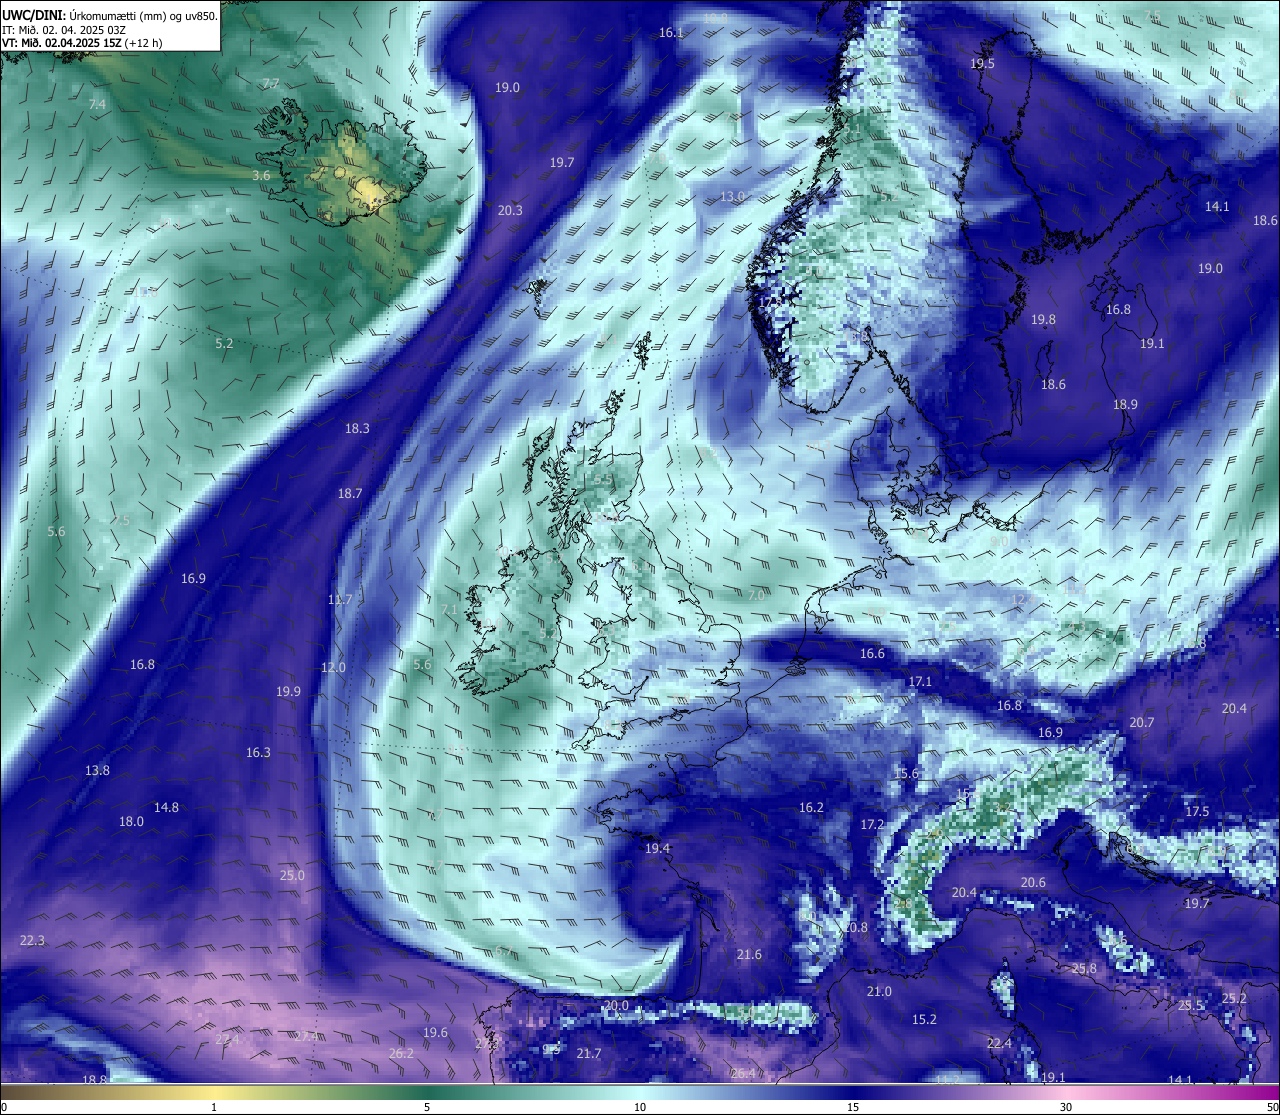Click the 16.2 value over France

(x=811, y=807)
